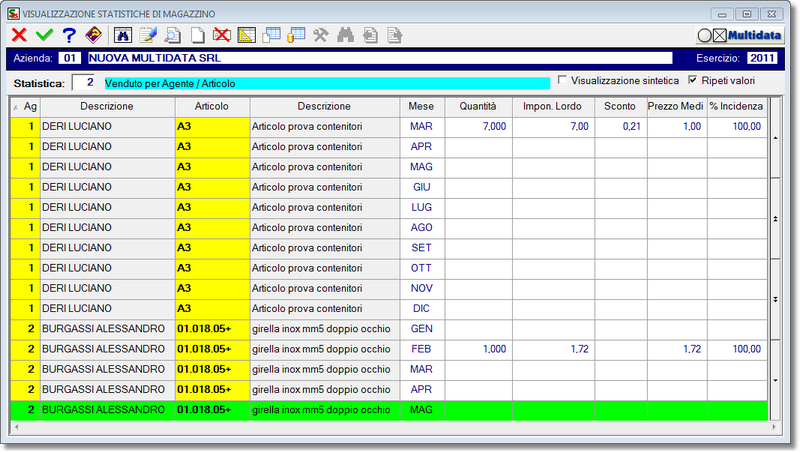Click month AGO in the table
The width and height of the screenshot is (800, 453).
coord(421,228)
